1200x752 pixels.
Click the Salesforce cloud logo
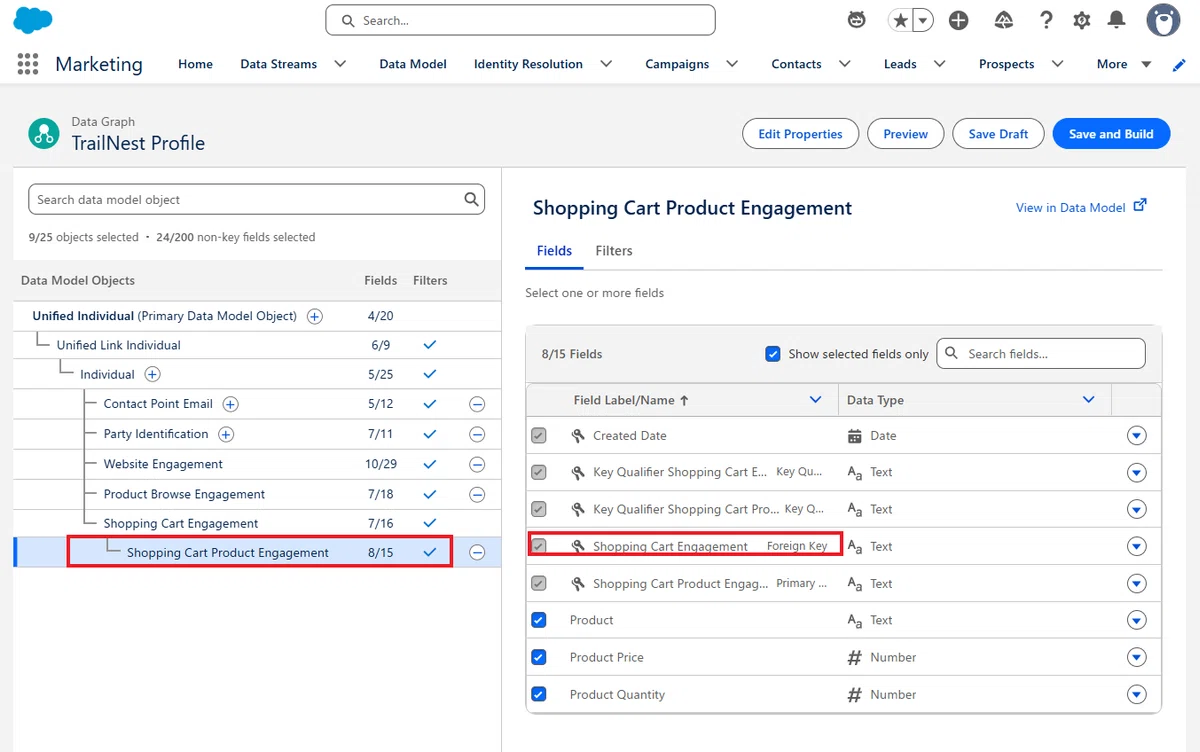[33, 20]
